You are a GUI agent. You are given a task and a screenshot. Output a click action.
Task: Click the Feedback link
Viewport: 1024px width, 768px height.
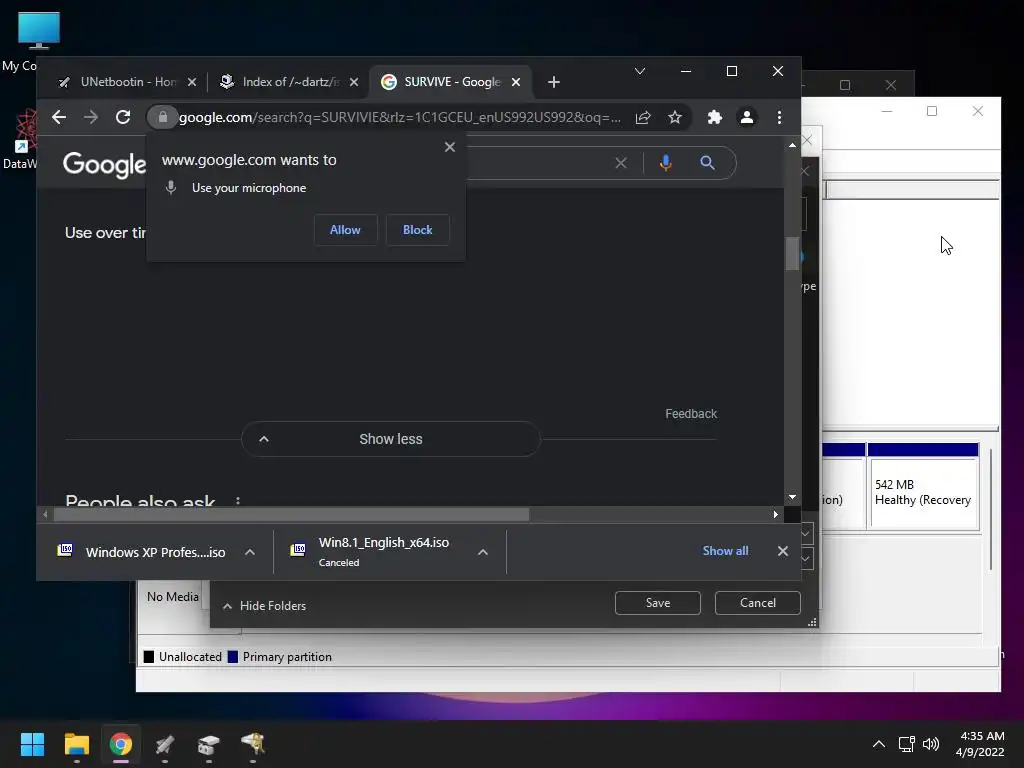pos(691,413)
